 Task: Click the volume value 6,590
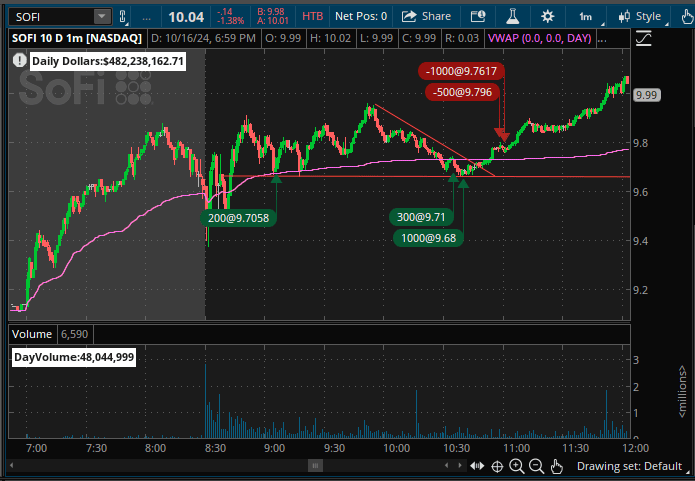pos(74,334)
